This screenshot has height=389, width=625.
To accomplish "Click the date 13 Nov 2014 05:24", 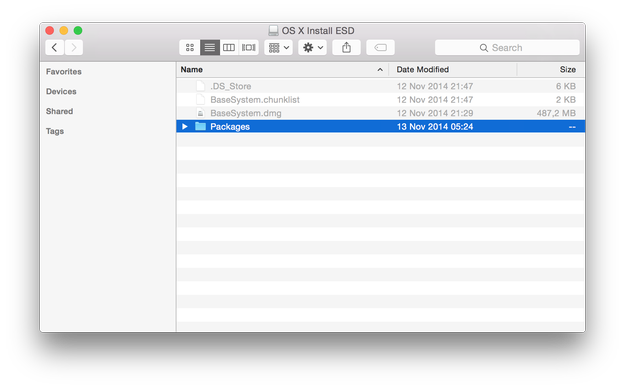I will (x=435, y=127).
